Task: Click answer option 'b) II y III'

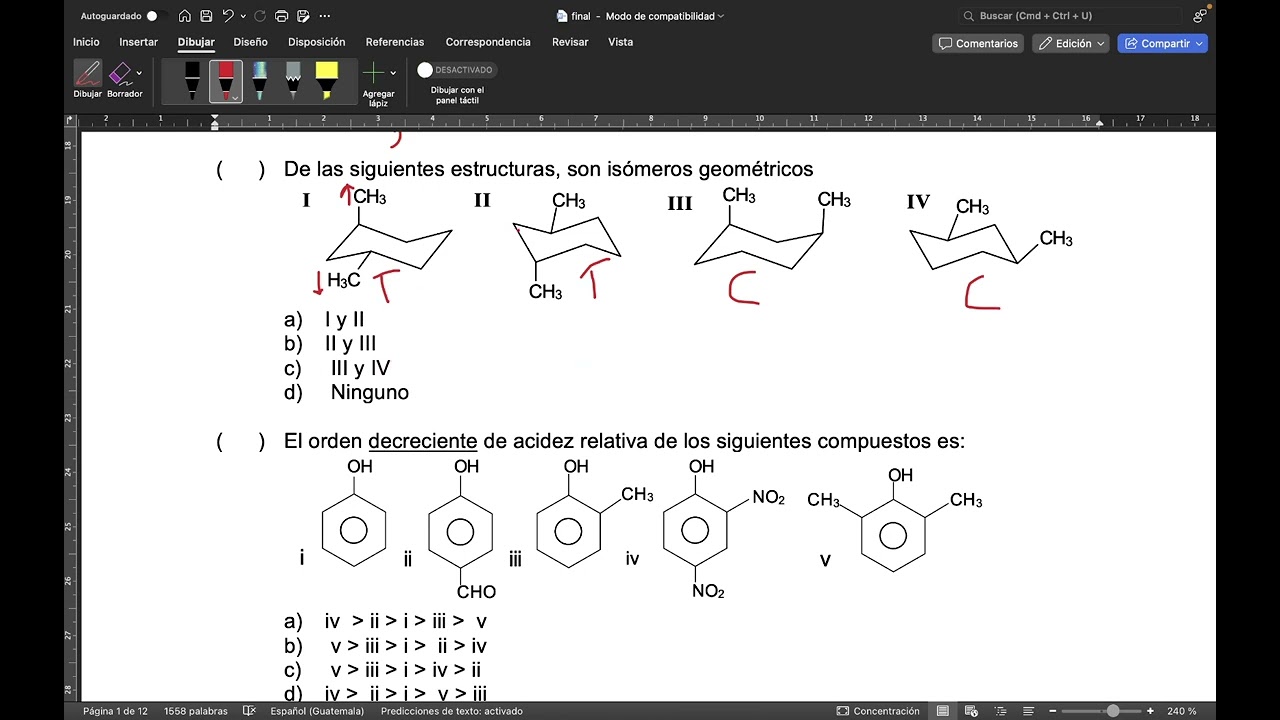Action: [x=330, y=344]
